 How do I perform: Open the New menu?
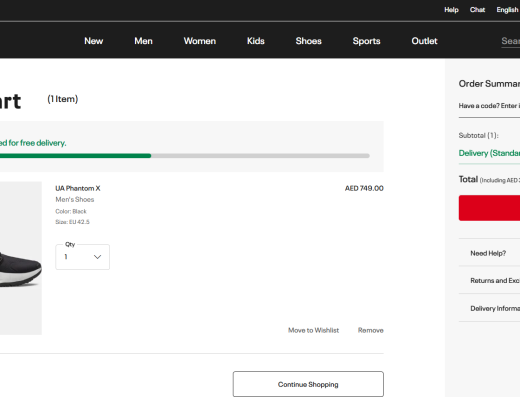pos(94,41)
